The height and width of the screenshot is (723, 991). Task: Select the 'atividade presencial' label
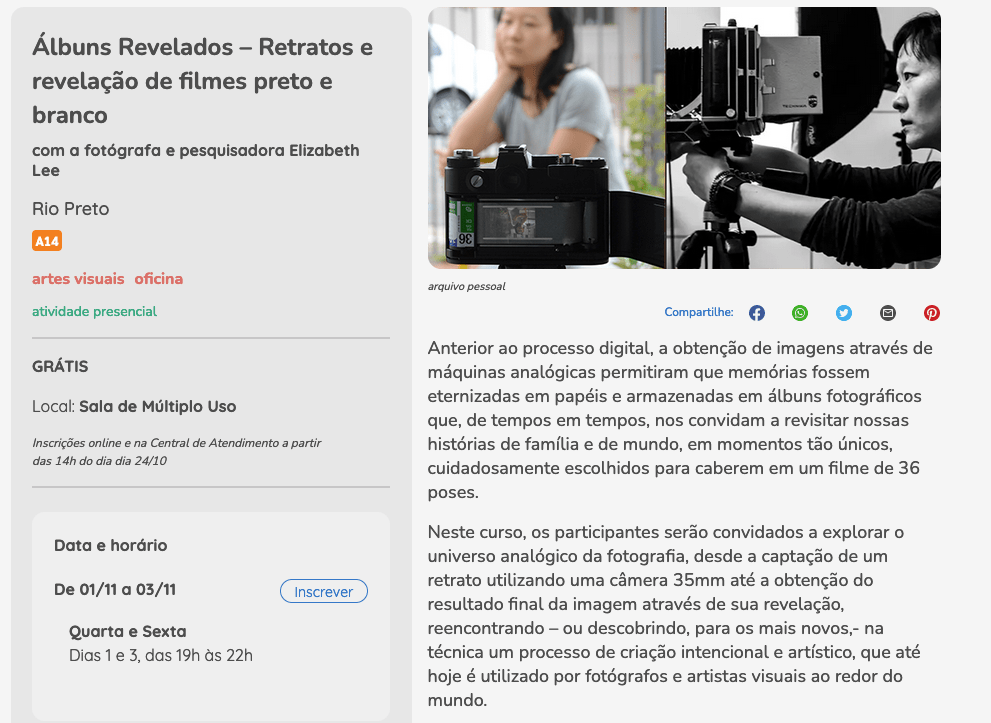[94, 311]
